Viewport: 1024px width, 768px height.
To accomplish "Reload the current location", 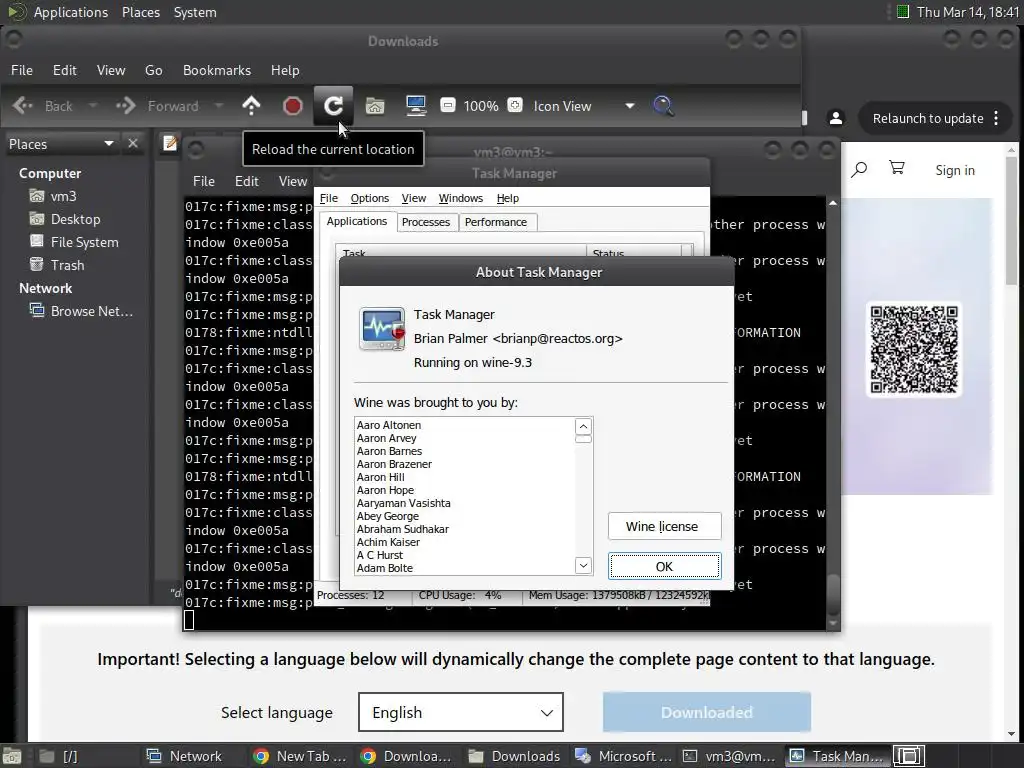I will pyautogui.click(x=333, y=106).
